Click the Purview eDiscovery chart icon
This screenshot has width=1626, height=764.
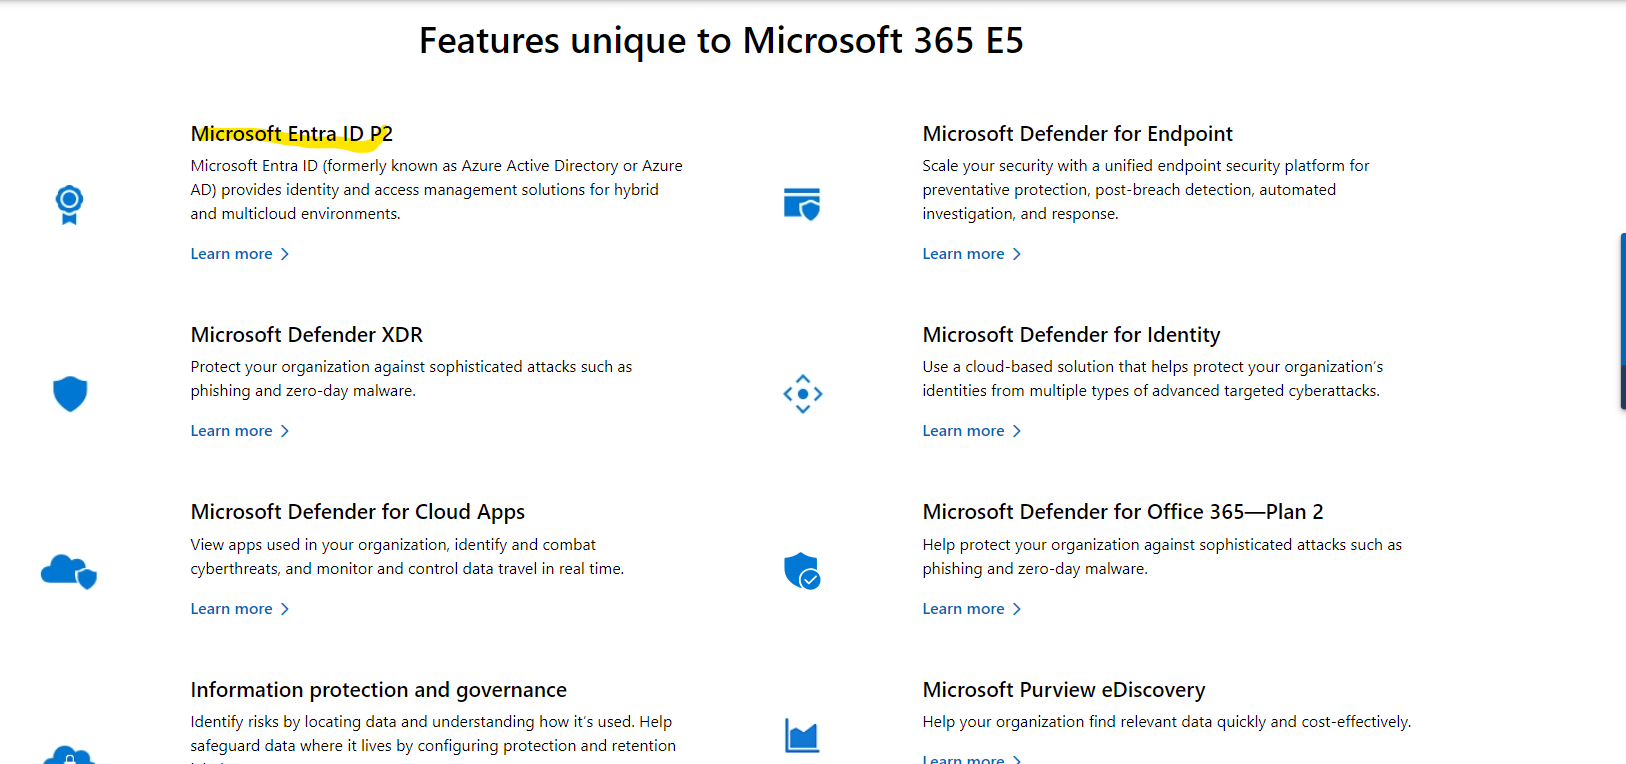point(802,736)
